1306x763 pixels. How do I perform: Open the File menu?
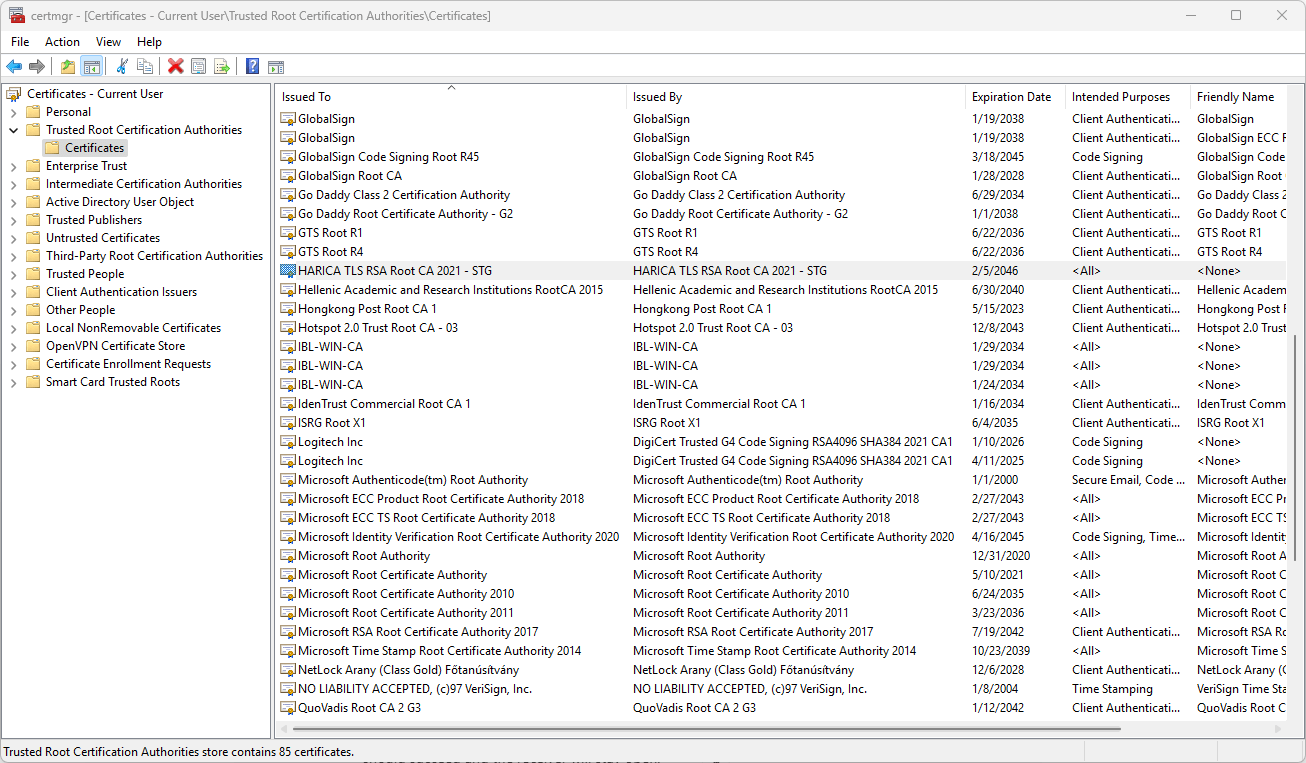(20, 42)
